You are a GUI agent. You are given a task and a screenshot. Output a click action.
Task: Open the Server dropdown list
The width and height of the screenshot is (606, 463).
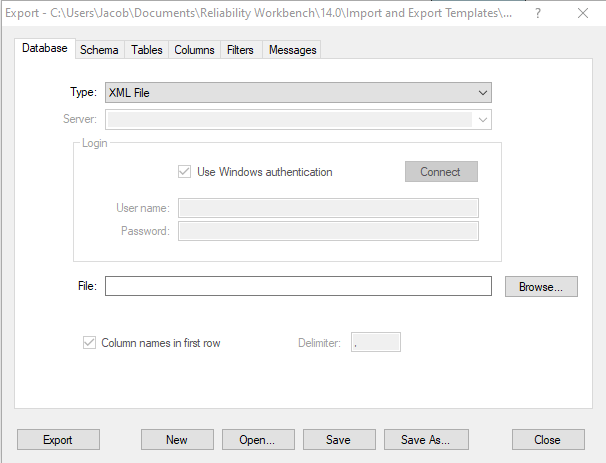click(x=483, y=120)
